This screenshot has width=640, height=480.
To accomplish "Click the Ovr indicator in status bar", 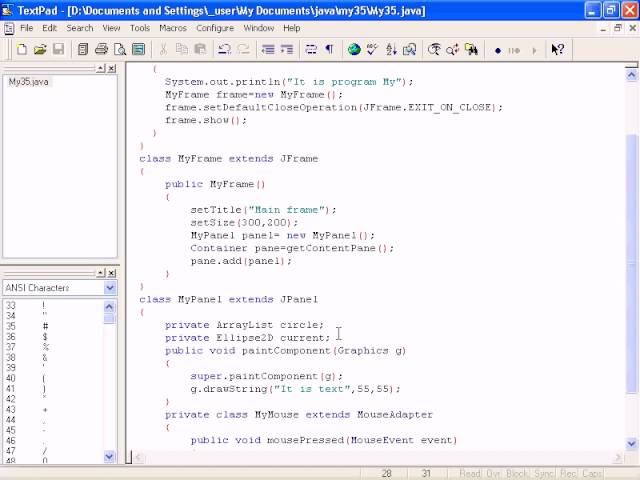I will coord(493,473).
